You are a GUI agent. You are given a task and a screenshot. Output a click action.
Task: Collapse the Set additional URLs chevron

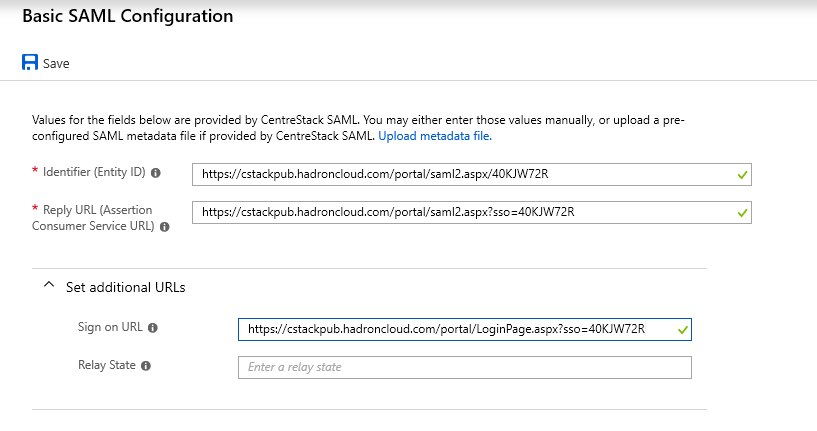click(49, 285)
